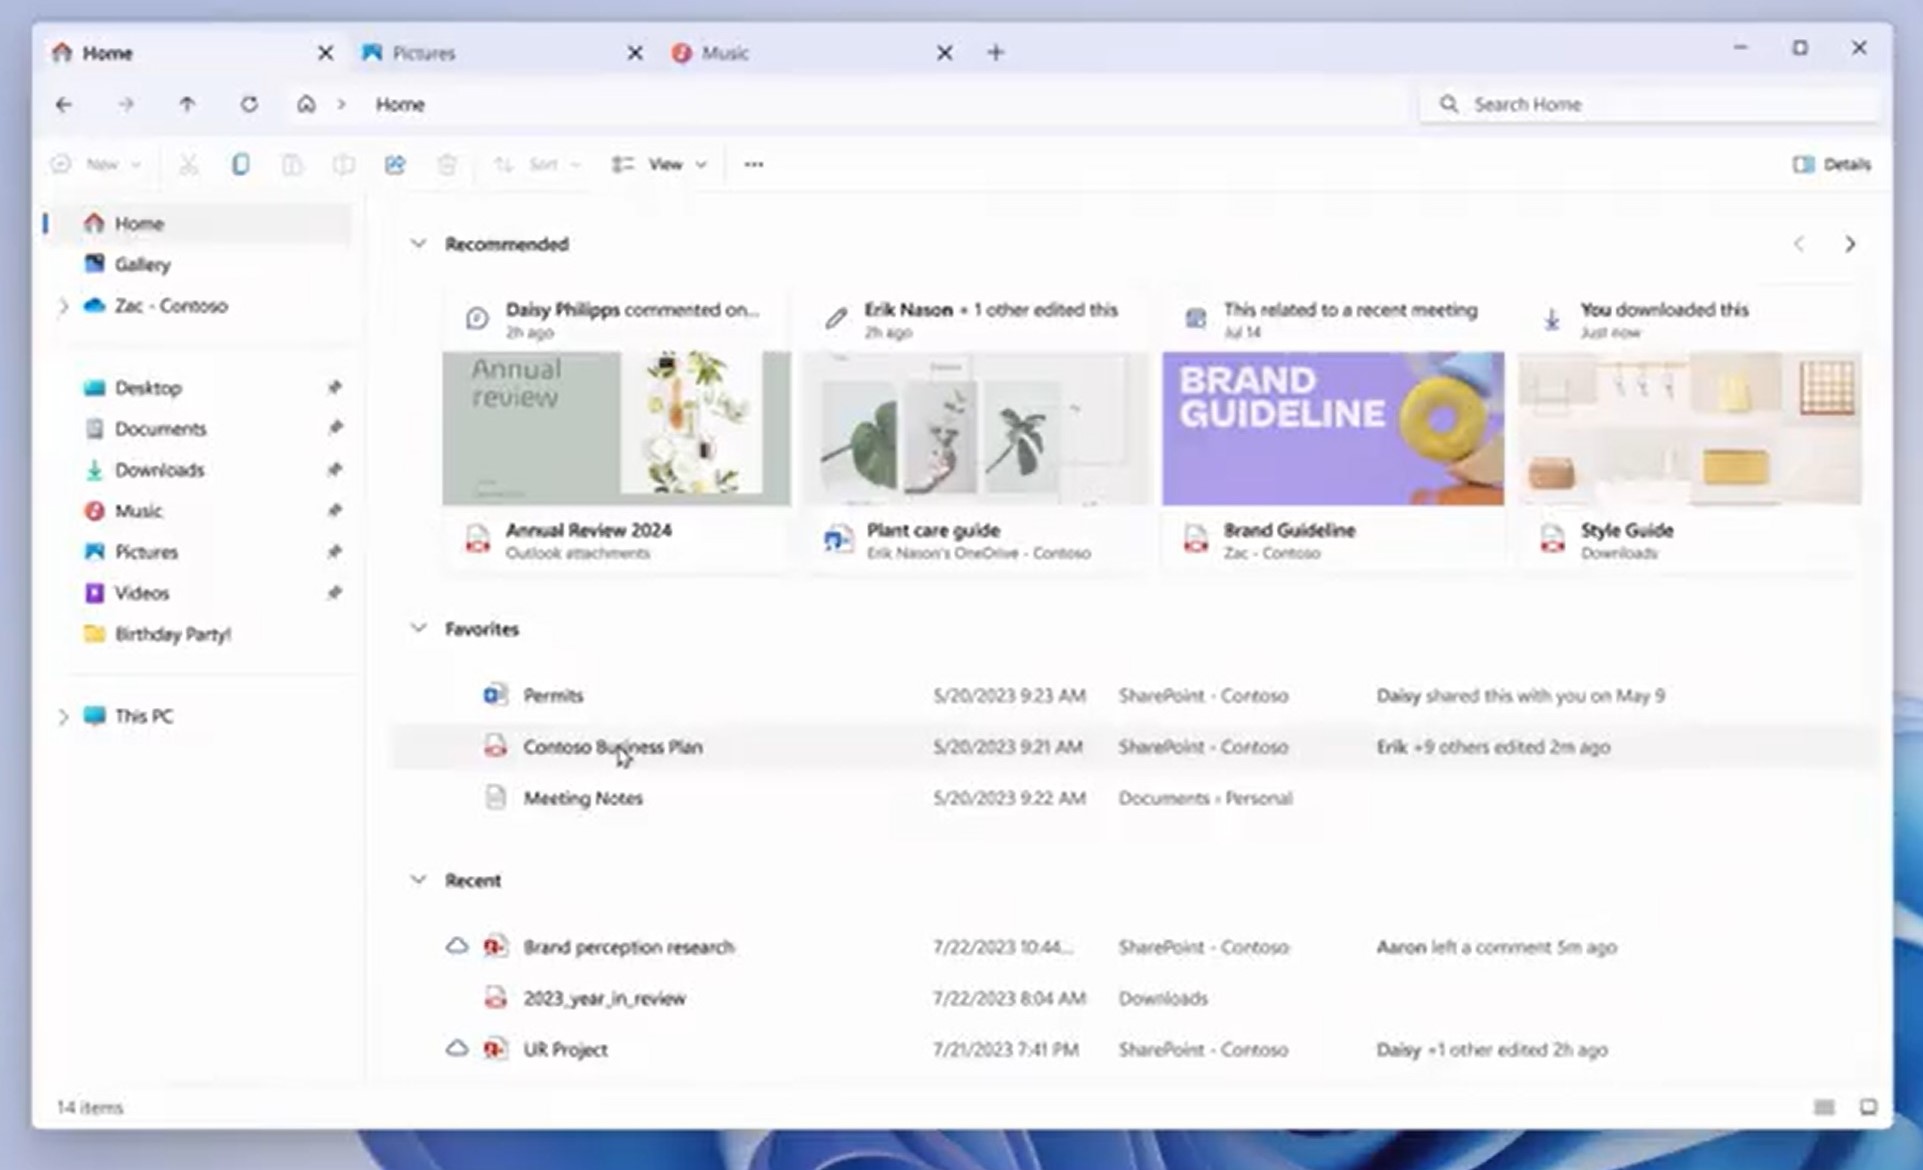Show next Recommended items arrow
The image size is (1923, 1170).
click(x=1850, y=244)
